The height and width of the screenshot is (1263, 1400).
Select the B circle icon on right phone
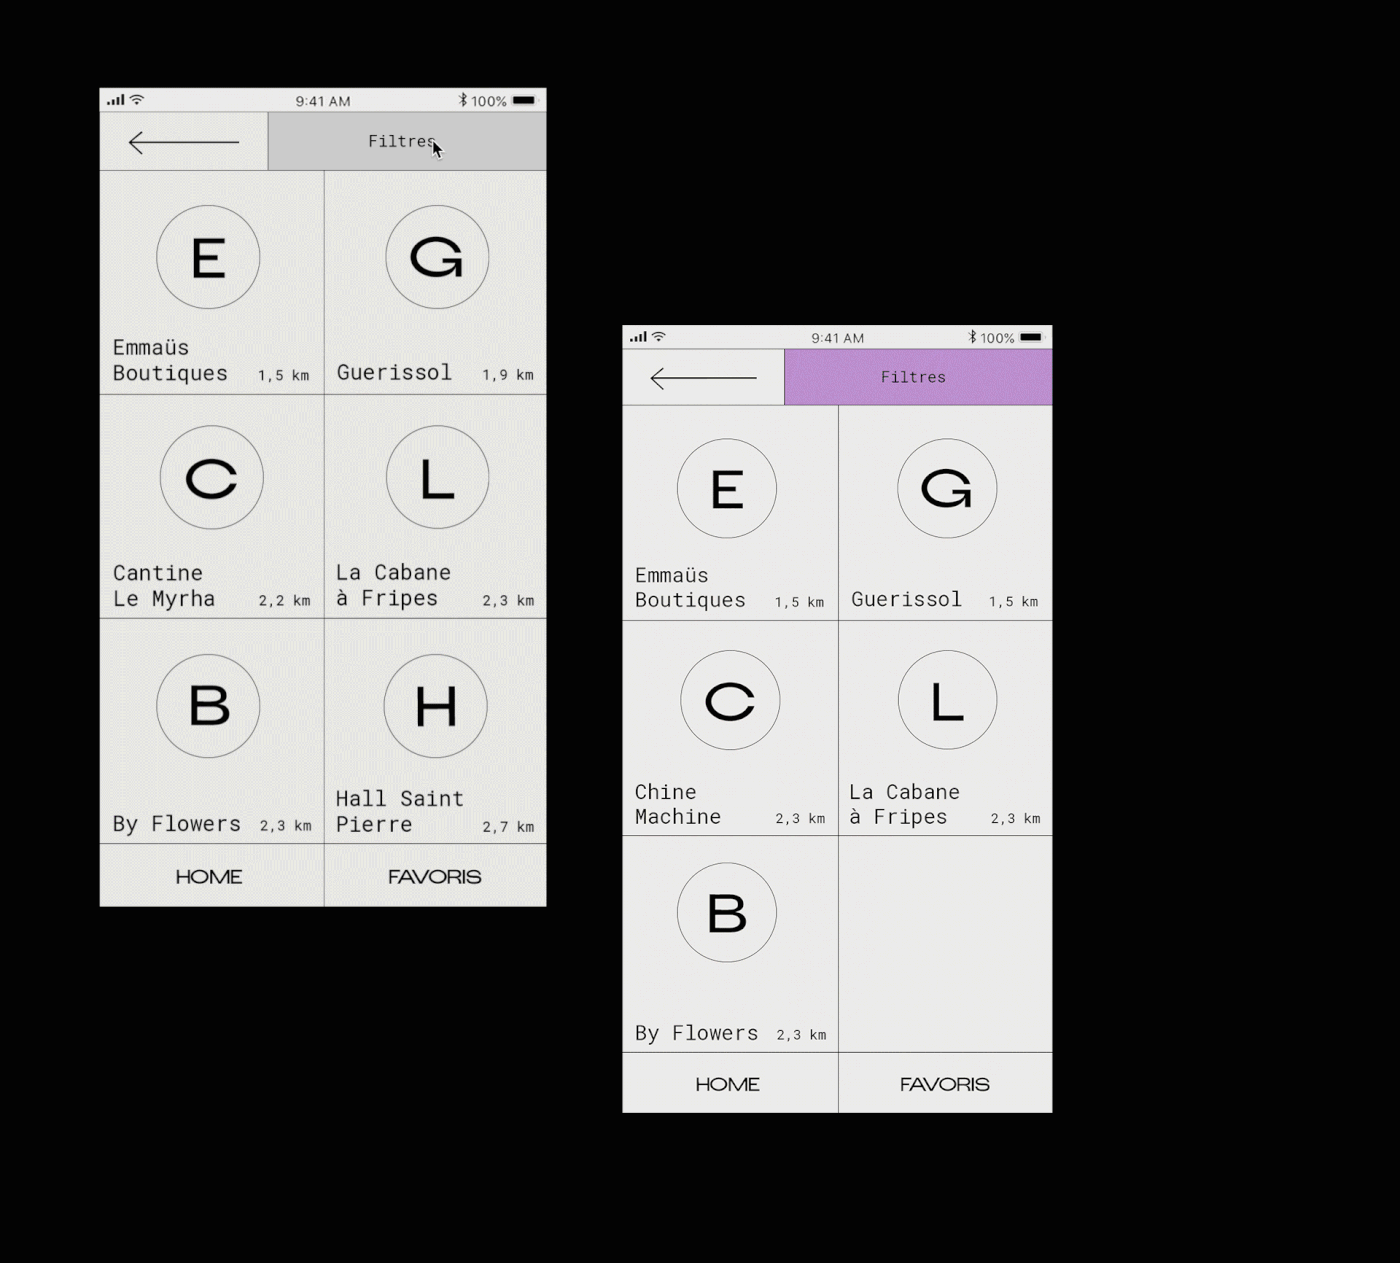point(727,912)
